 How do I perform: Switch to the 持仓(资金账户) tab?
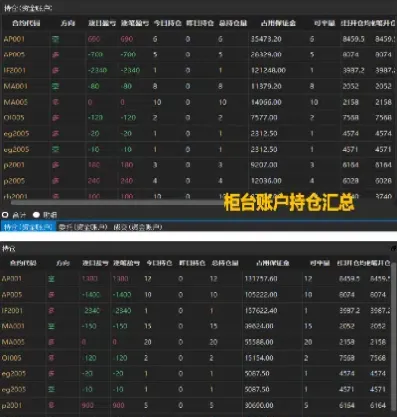tap(28, 227)
